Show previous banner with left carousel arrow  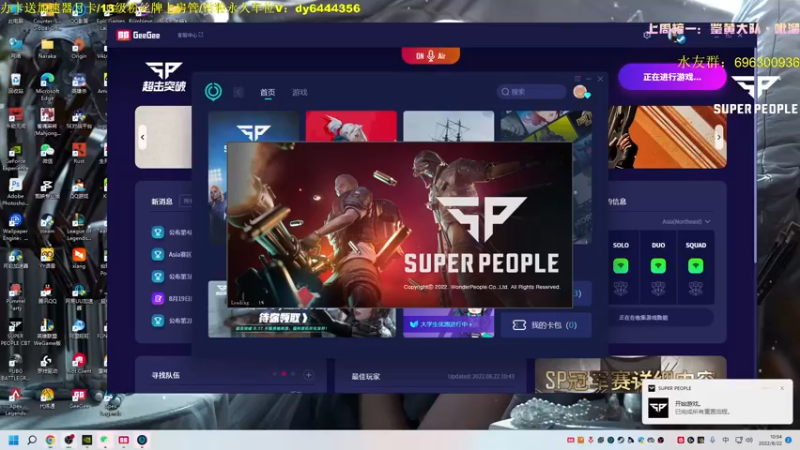coord(142,137)
